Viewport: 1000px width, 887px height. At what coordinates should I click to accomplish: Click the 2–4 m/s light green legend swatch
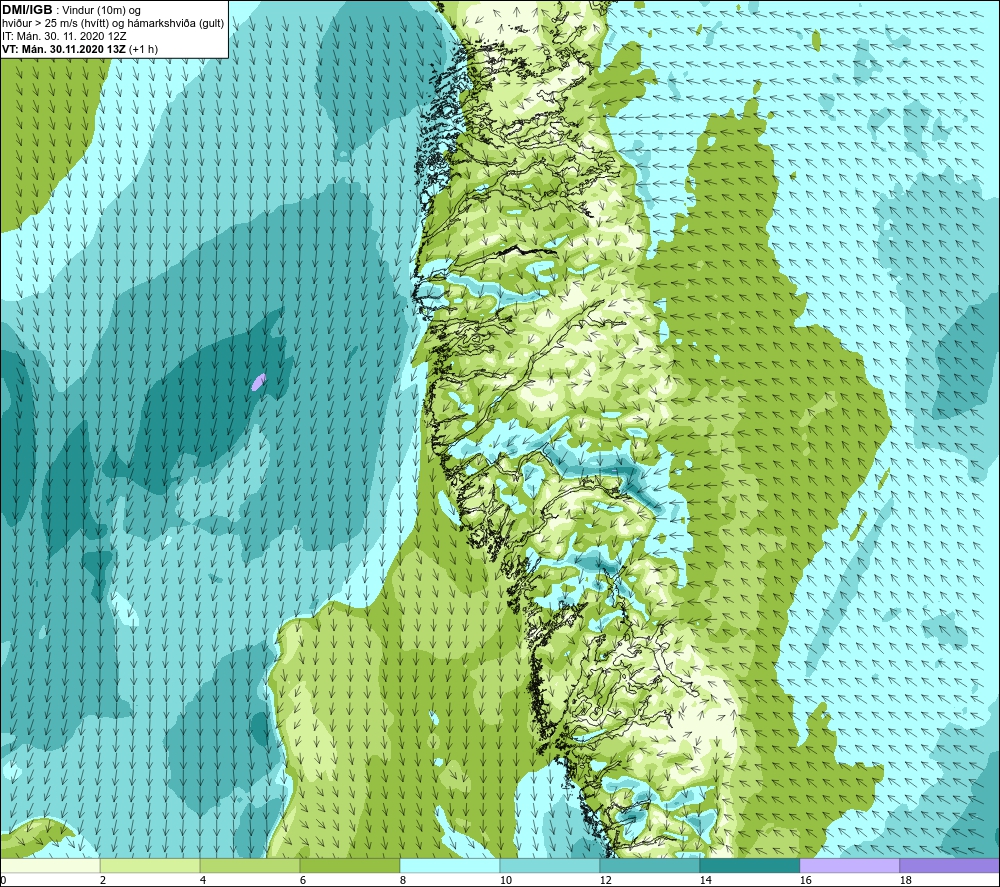[150, 866]
